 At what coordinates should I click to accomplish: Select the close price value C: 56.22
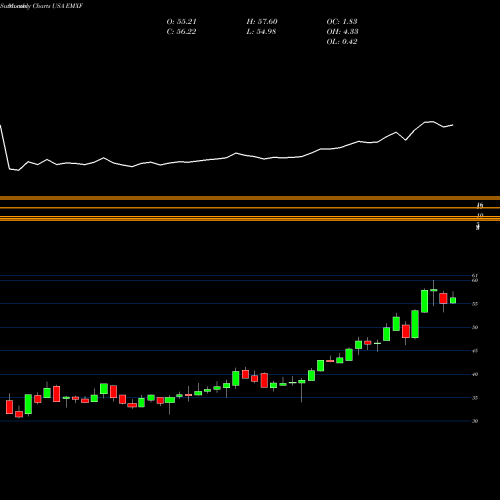(x=182, y=32)
